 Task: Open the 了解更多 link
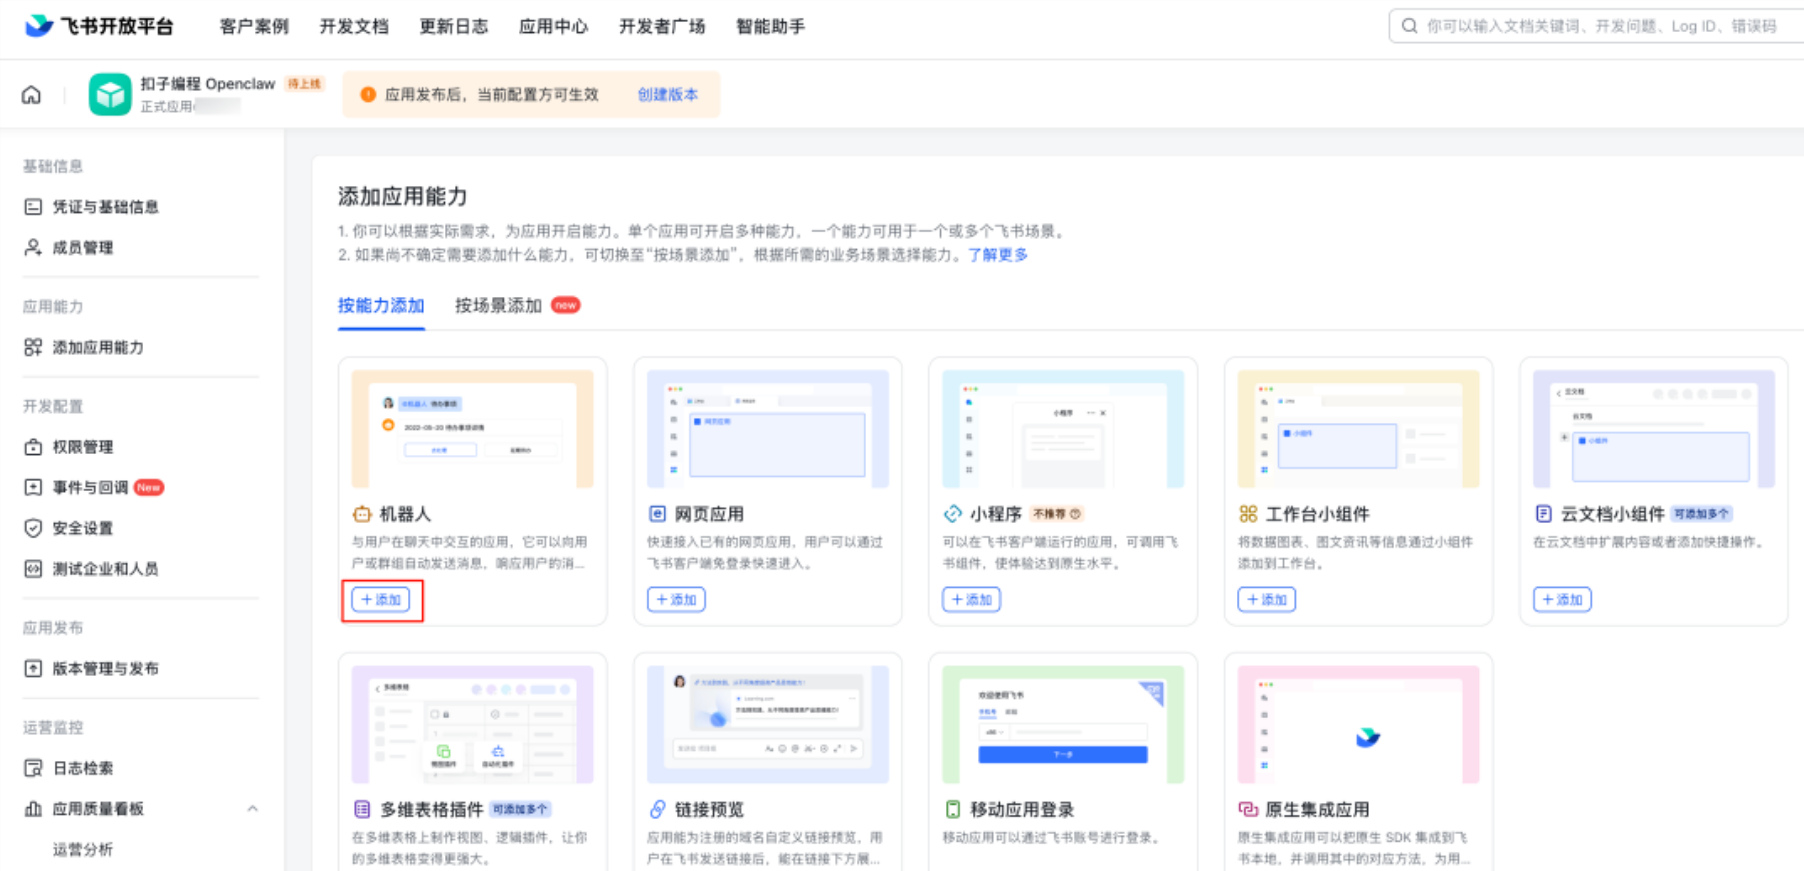pos(998,254)
